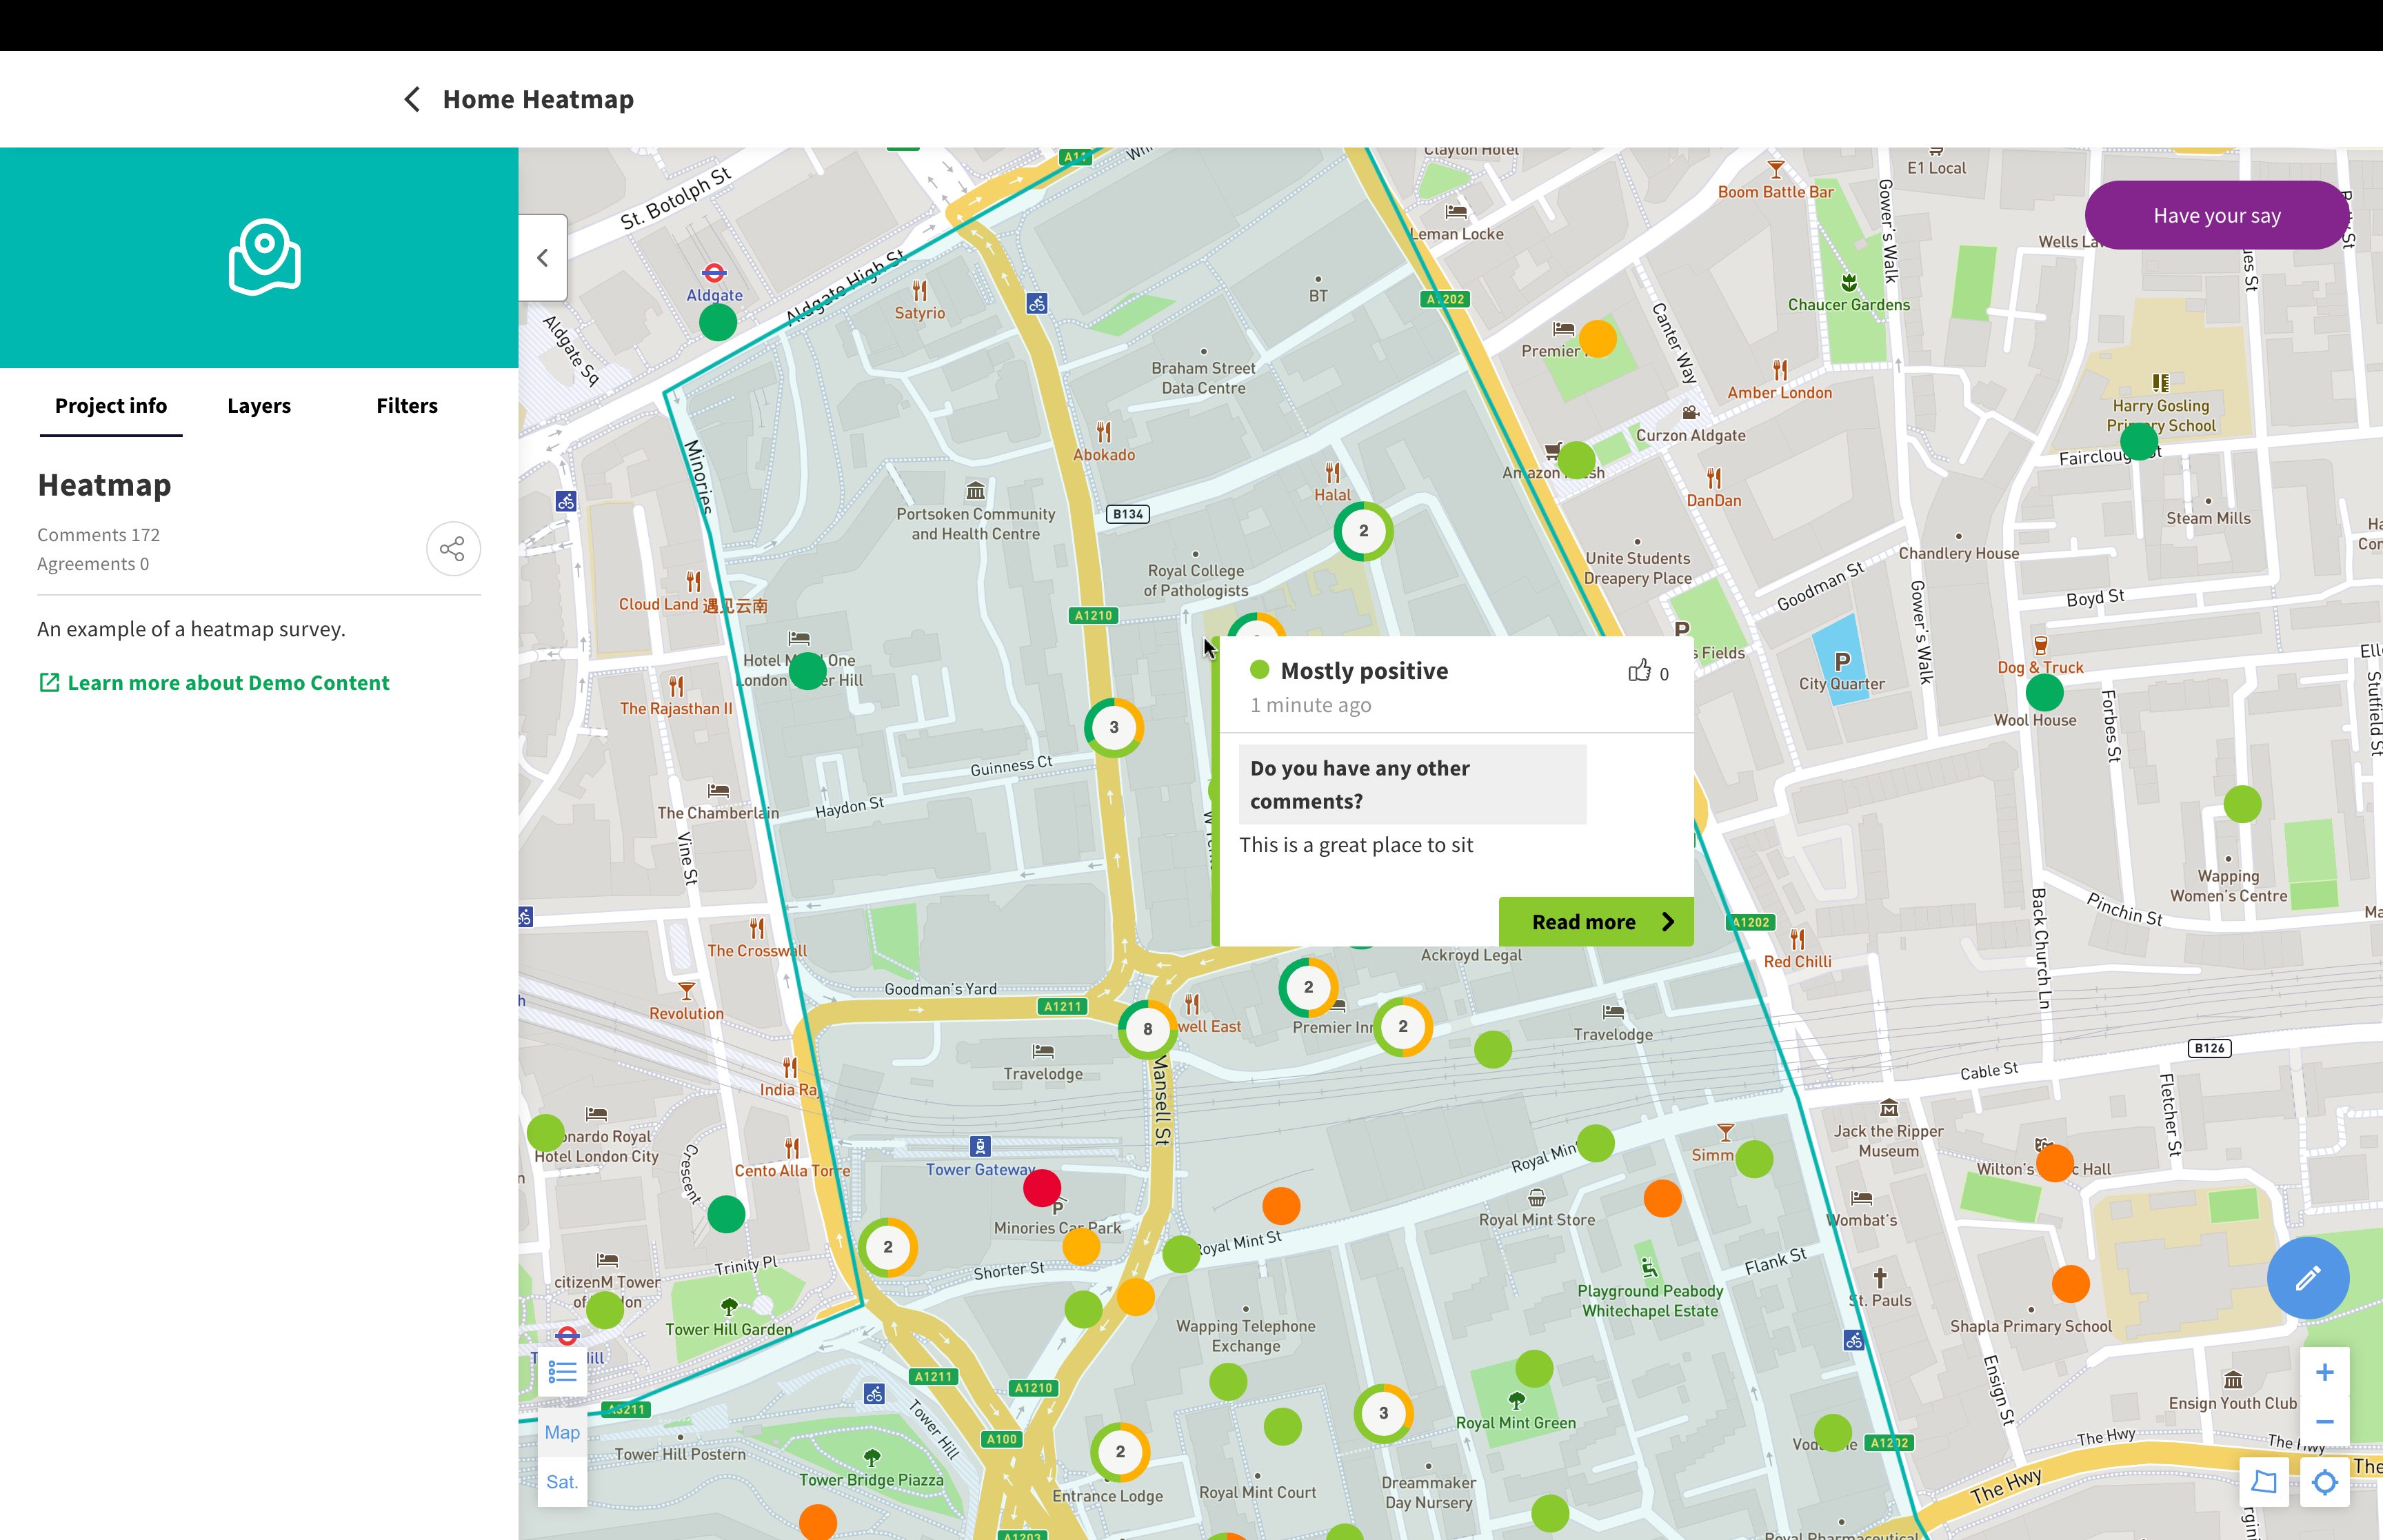Zoom out with the minus button
The width and height of the screenshot is (2383, 1540).
click(x=2324, y=1422)
